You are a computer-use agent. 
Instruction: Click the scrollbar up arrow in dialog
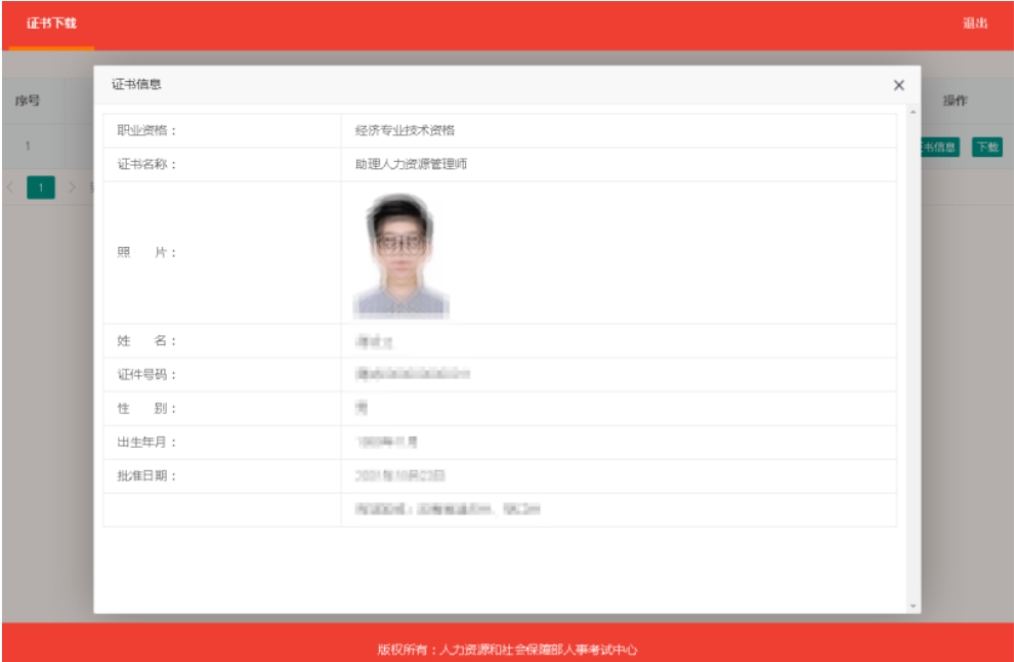pyautogui.click(x=913, y=112)
